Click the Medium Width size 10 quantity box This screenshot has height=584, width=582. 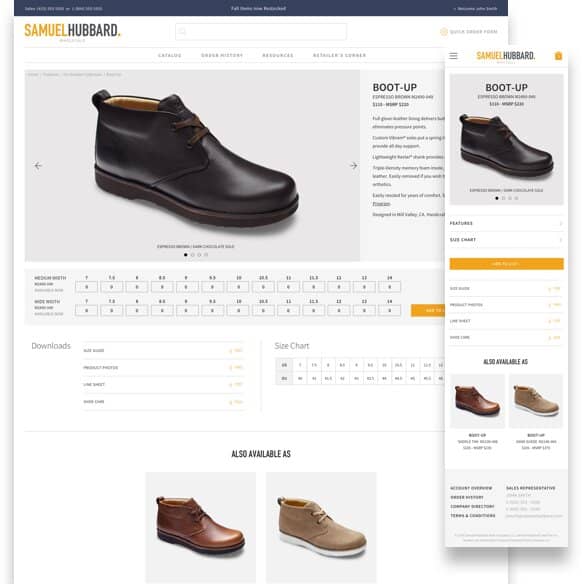238,287
